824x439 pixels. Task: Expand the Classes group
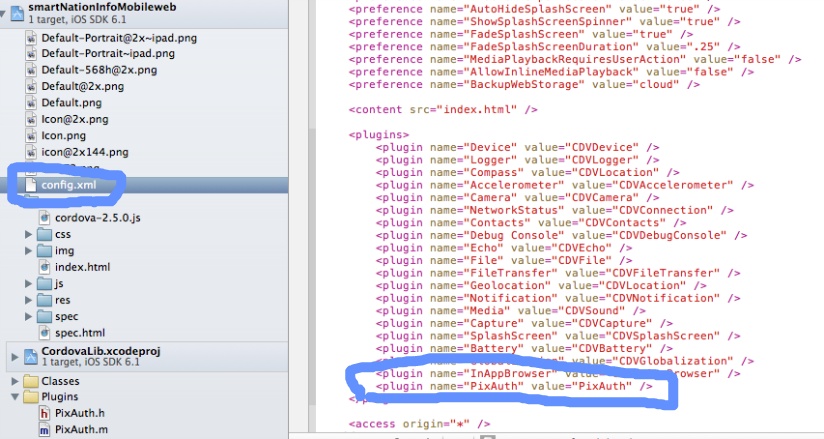click(x=15, y=381)
